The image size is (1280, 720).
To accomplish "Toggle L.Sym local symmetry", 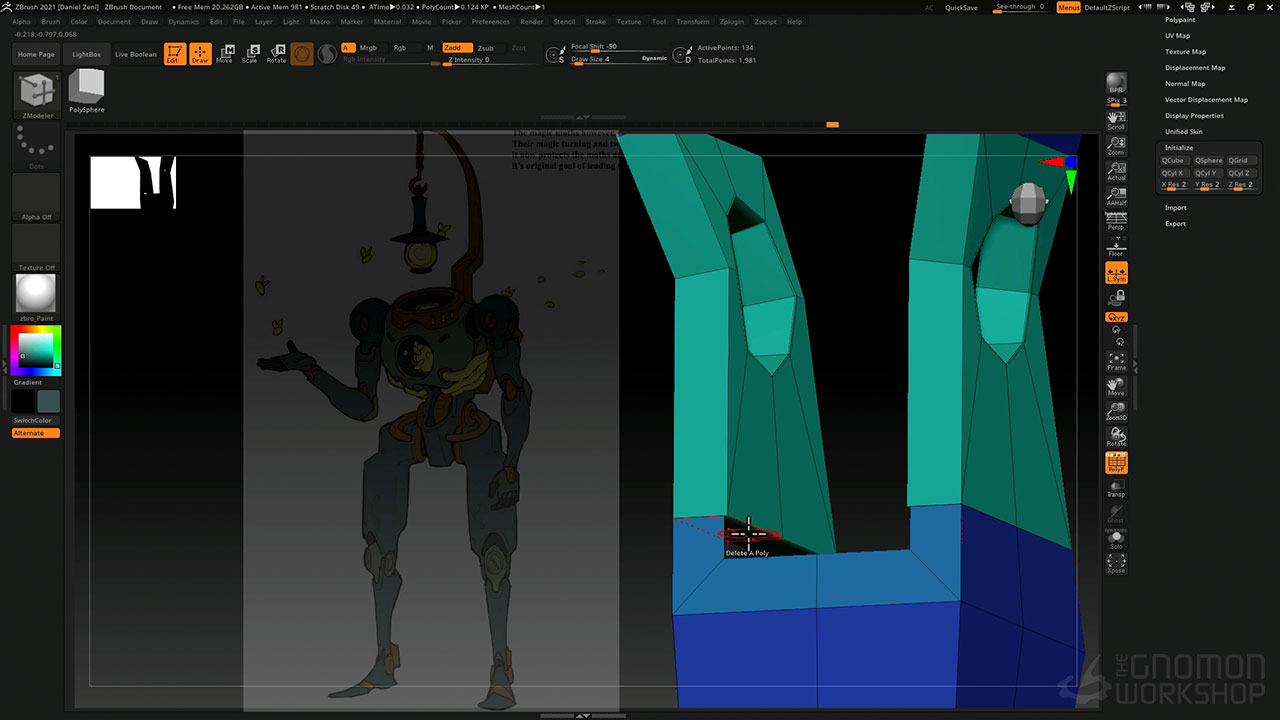I will click(1116, 273).
